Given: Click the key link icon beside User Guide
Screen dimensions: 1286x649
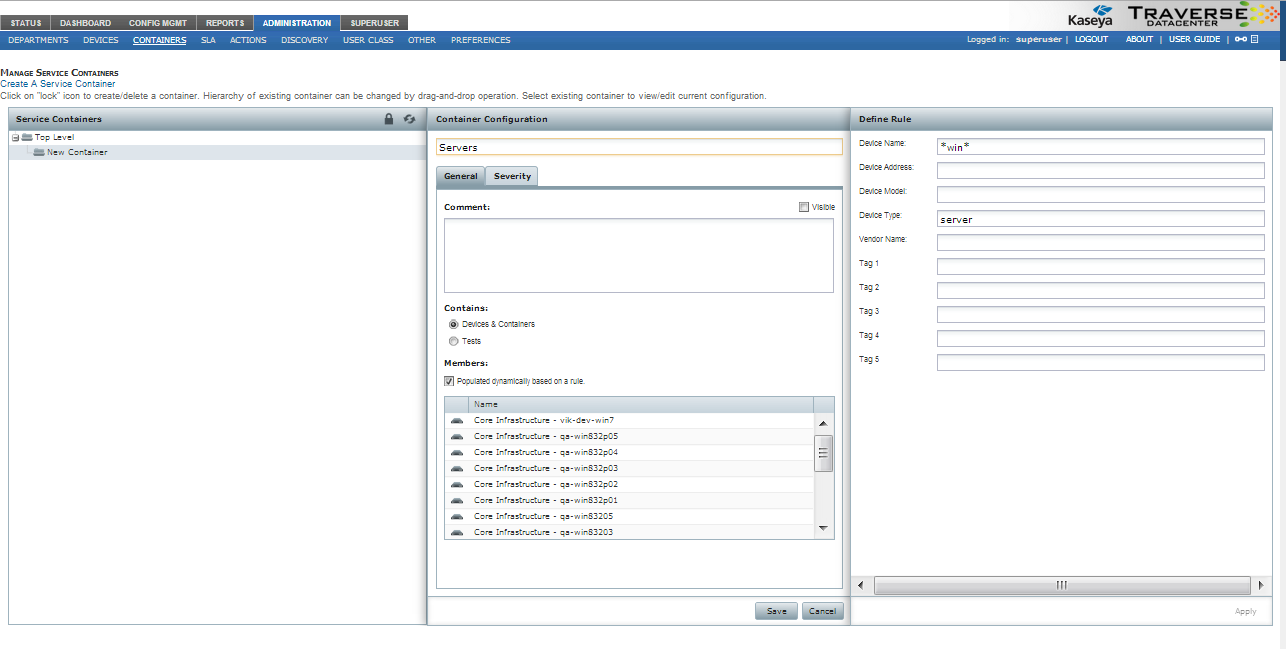Looking at the screenshot, I should tap(1241, 40).
